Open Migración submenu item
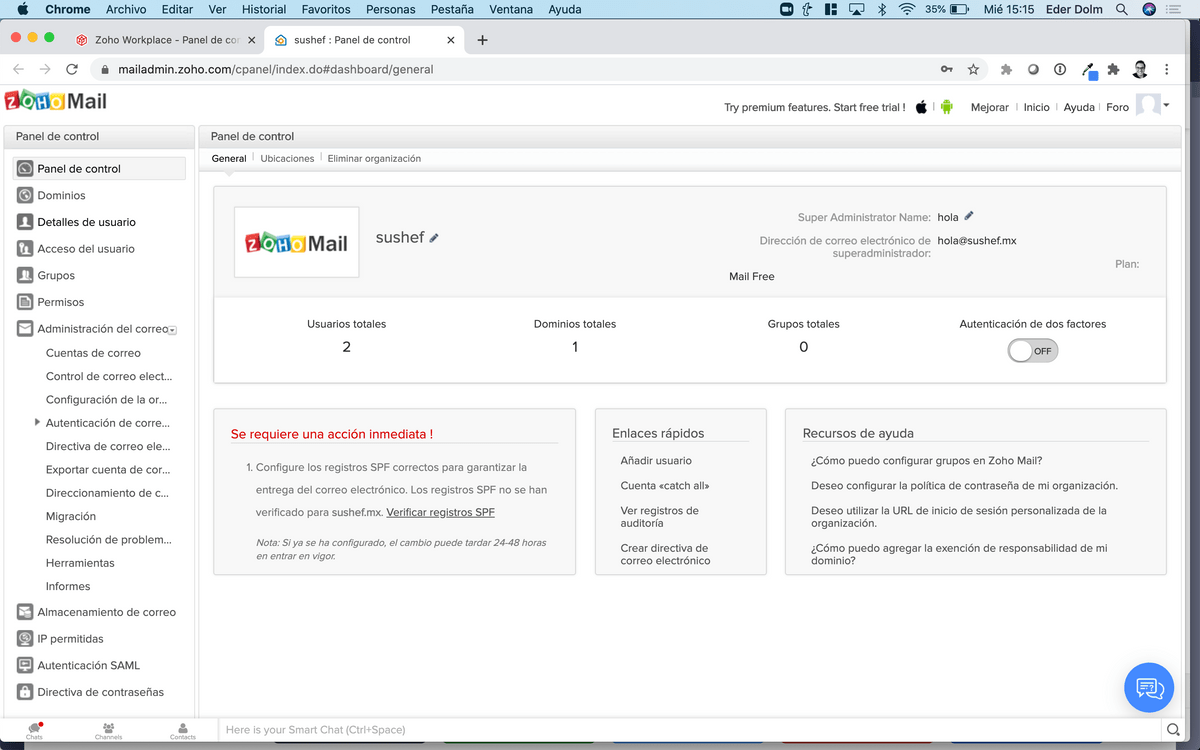This screenshot has height=750, width=1200. click(x=71, y=516)
